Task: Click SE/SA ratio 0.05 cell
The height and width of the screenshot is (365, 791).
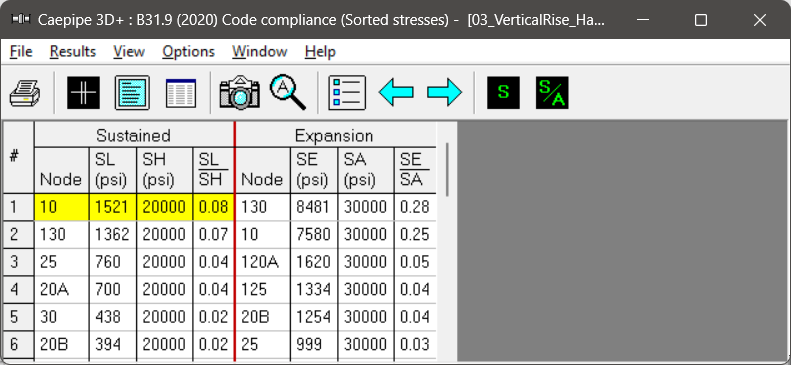Action: [415, 262]
